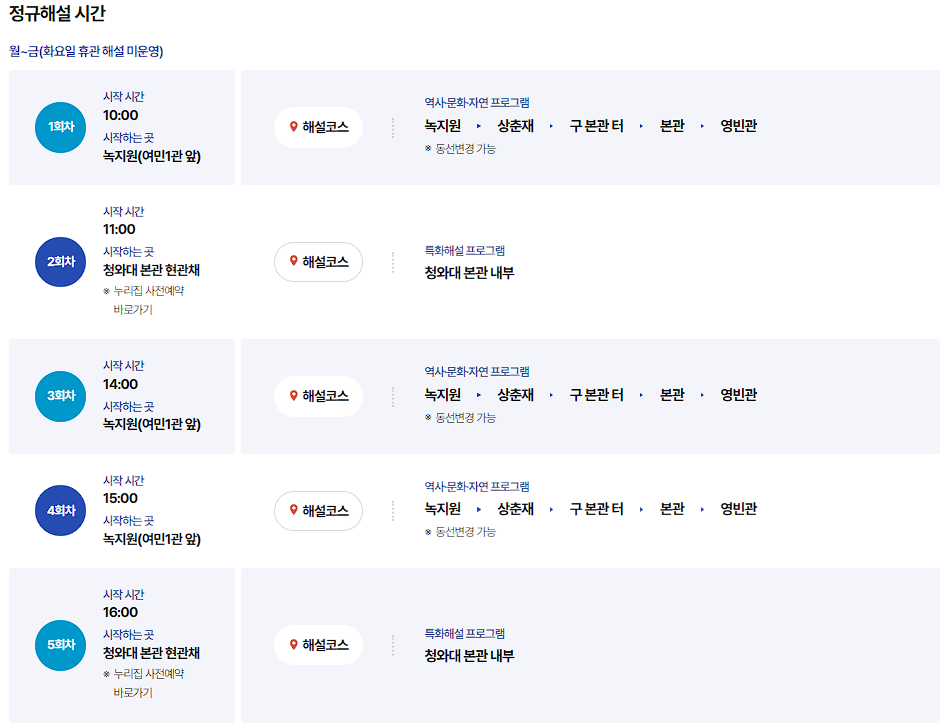Click the pin icon inside 2회차 해설코스 button
This screenshot has width=940, height=724.
(x=293, y=261)
